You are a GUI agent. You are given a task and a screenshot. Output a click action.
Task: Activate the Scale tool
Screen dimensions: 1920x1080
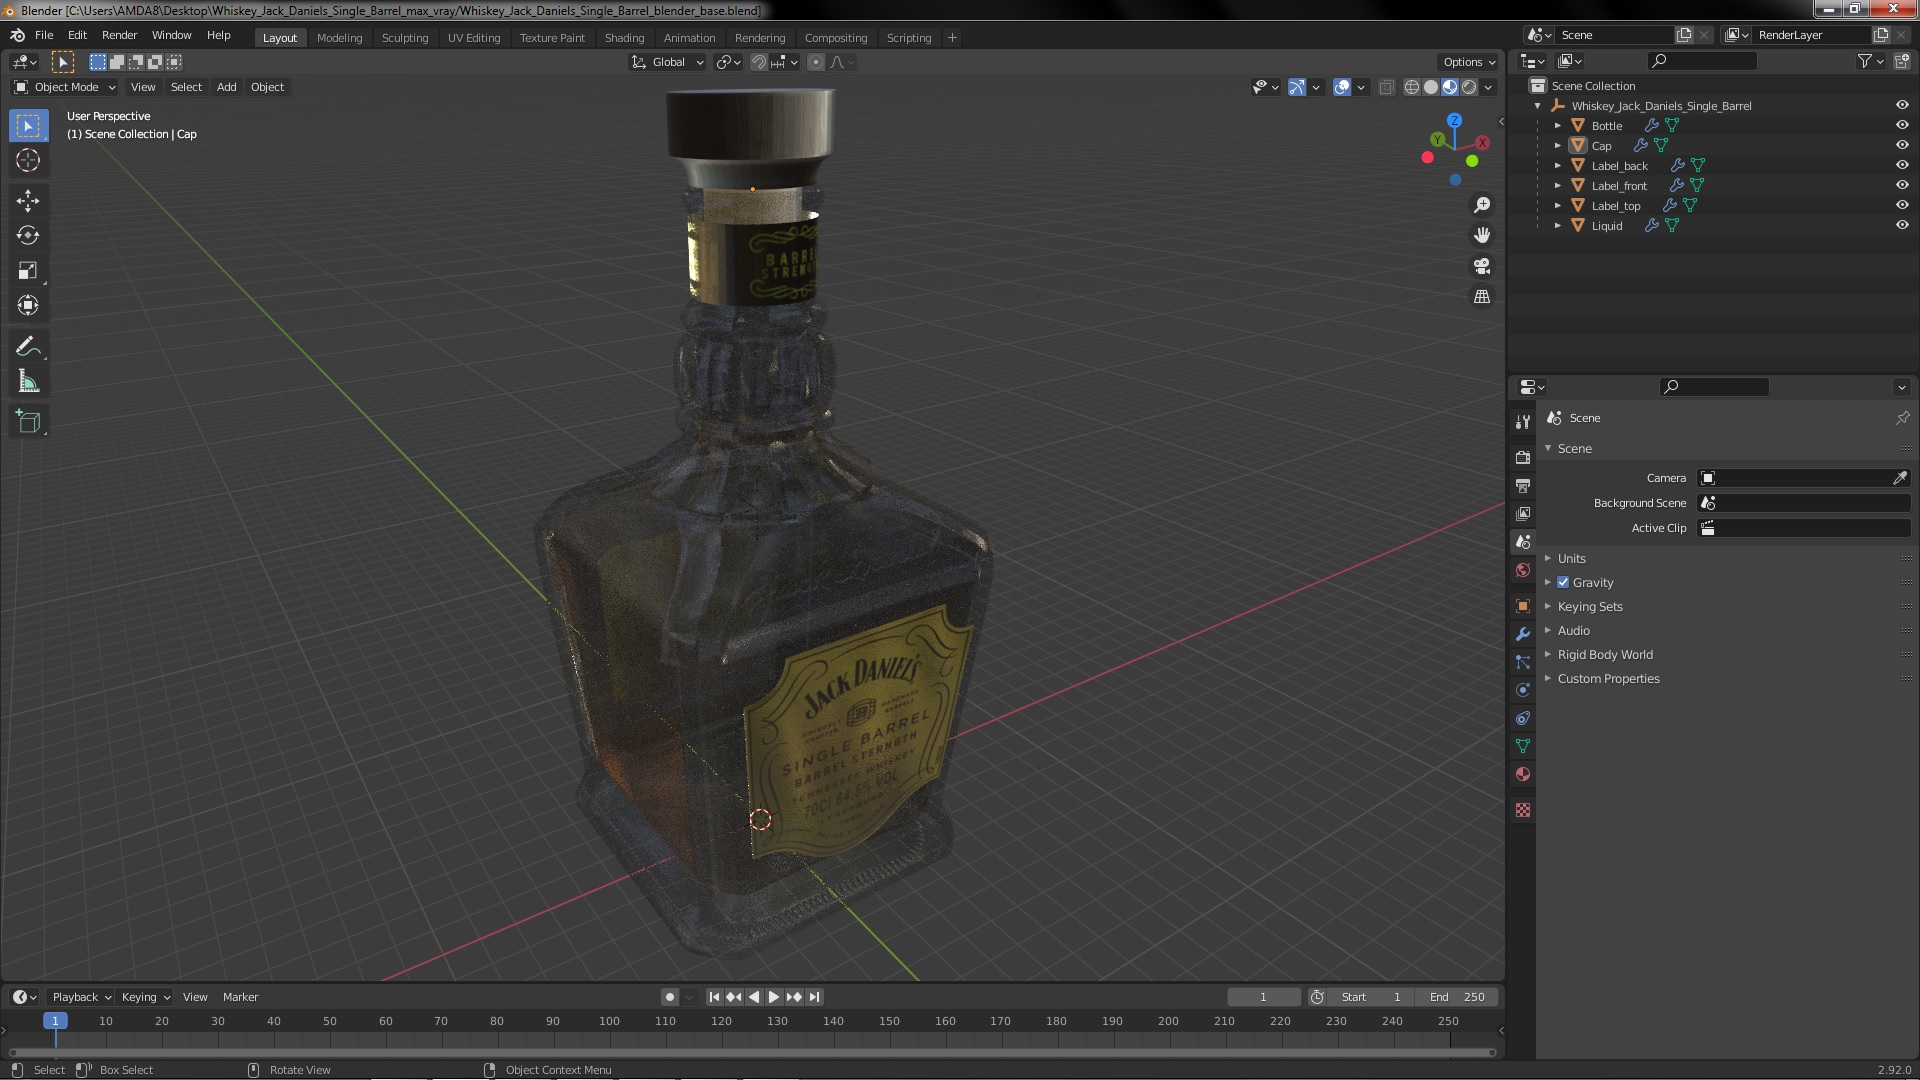pyautogui.click(x=28, y=270)
